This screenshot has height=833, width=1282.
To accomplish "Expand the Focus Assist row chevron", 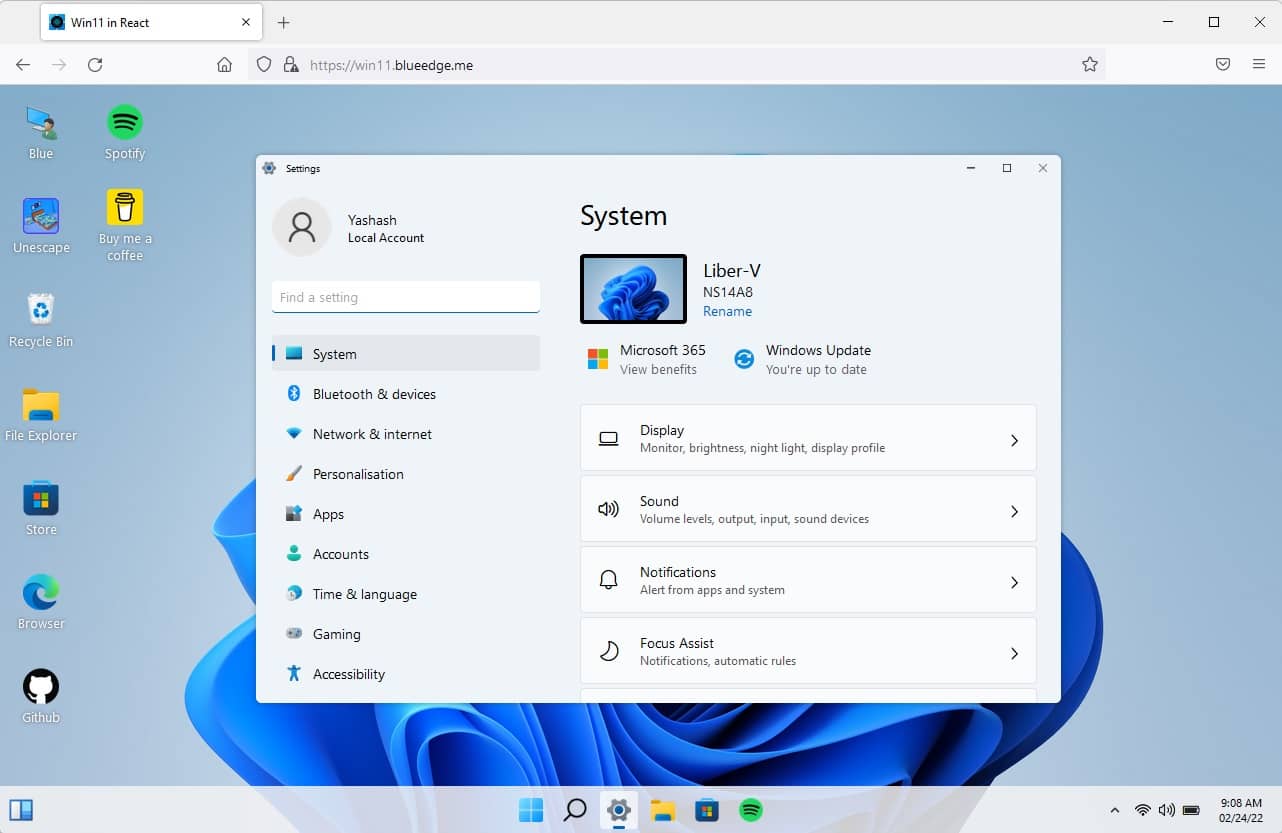I will tap(1014, 653).
